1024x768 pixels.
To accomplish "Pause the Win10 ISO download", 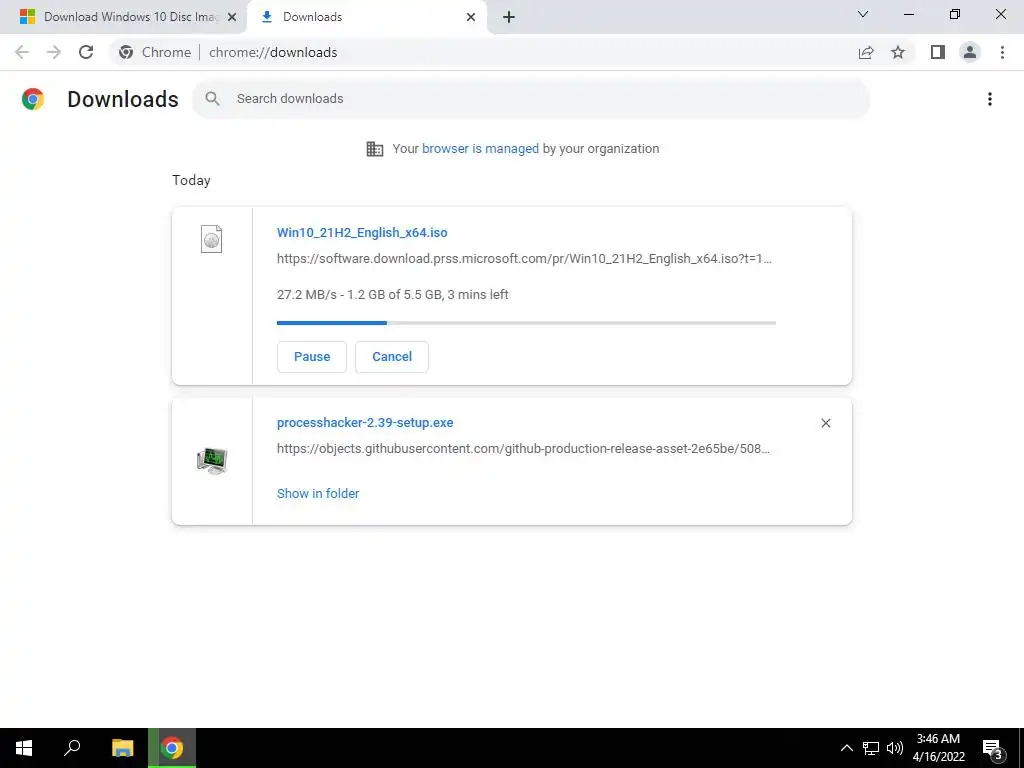I will 312,357.
